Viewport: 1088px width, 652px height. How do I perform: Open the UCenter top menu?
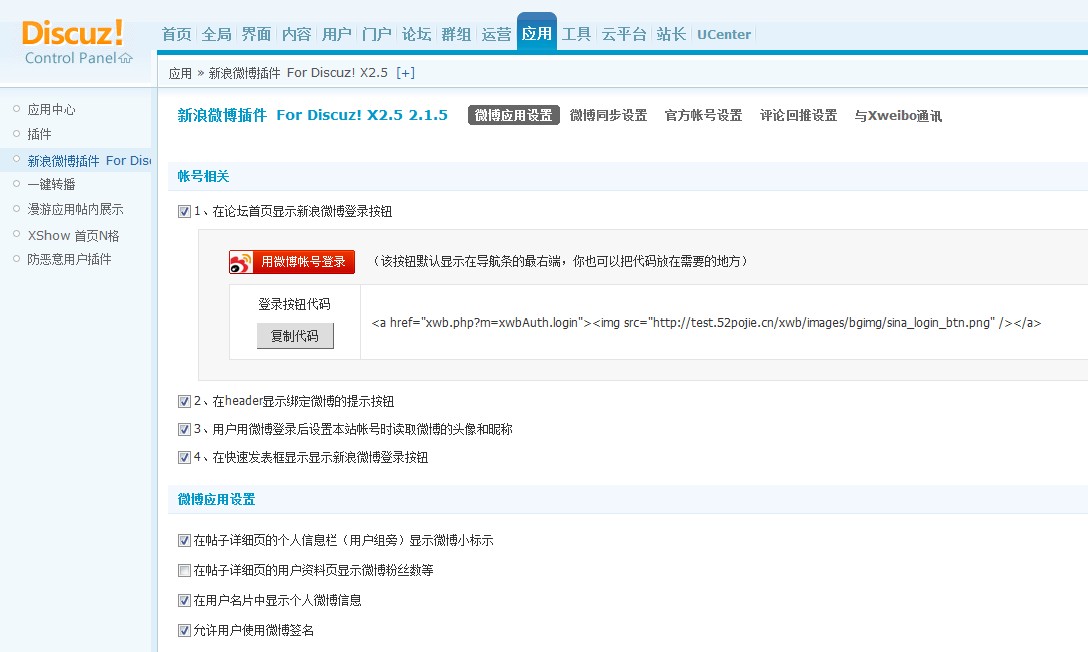[x=724, y=34]
